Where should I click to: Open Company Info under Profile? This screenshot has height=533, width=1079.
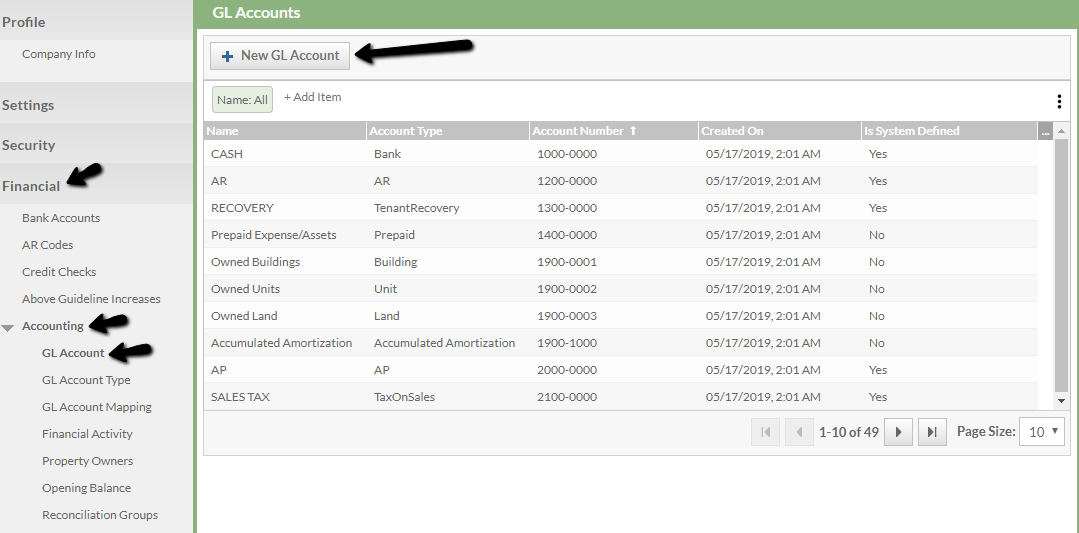coord(59,54)
